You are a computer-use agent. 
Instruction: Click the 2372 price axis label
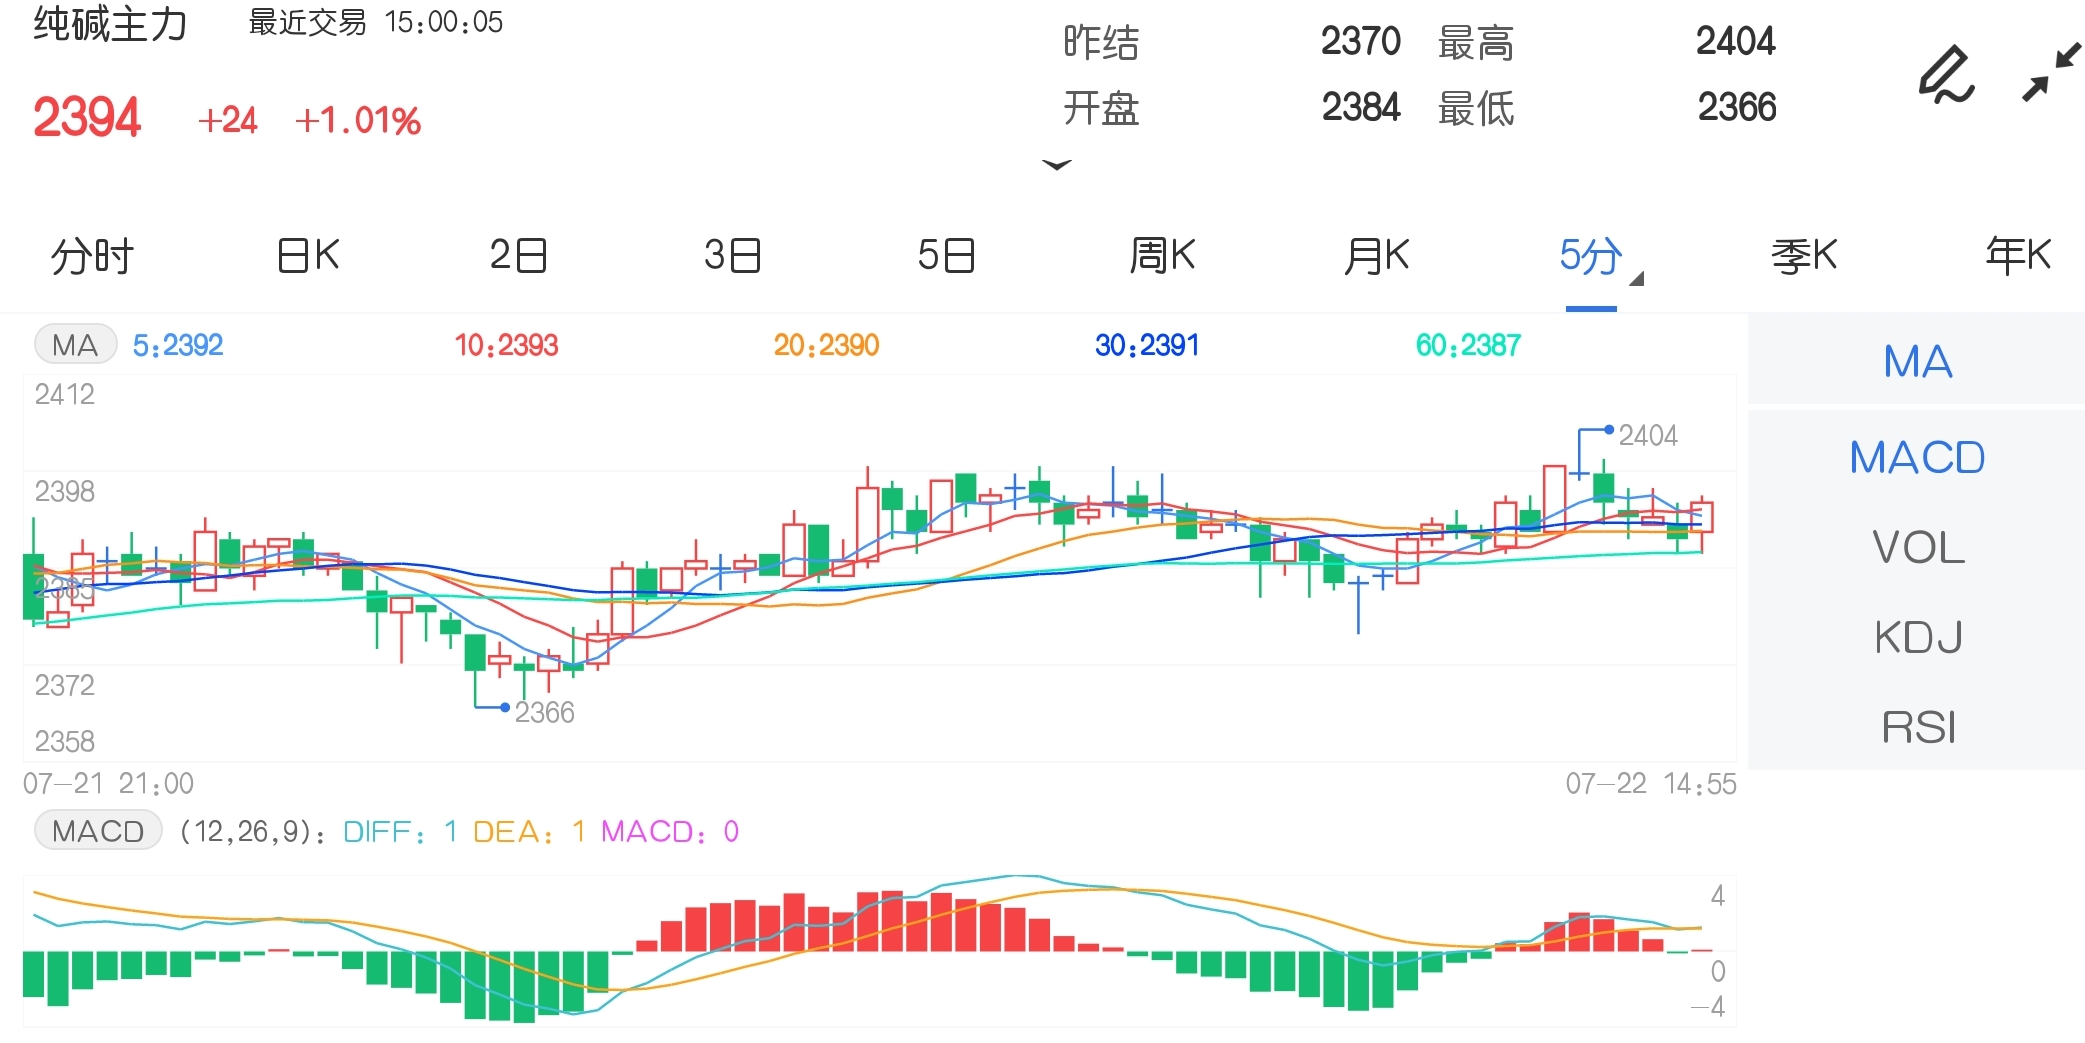[x=65, y=685]
